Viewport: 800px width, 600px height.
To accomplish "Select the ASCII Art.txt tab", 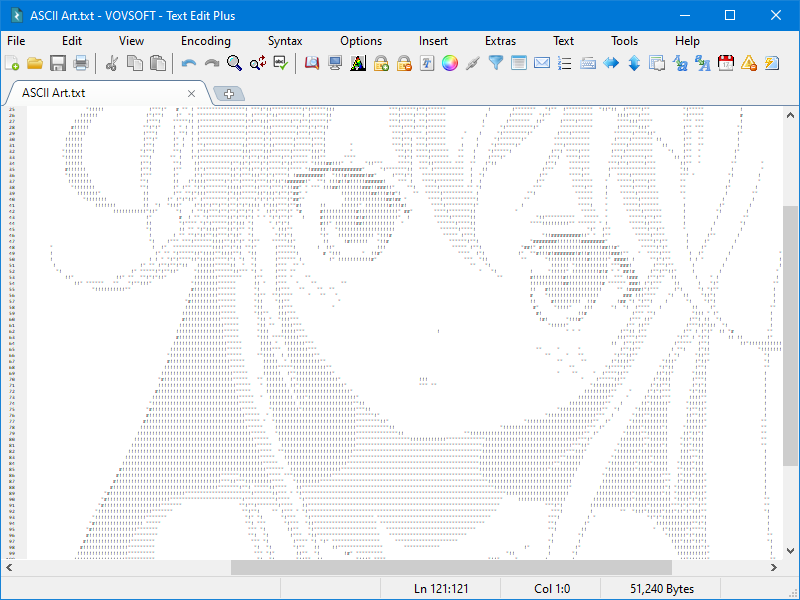I will 54,93.
